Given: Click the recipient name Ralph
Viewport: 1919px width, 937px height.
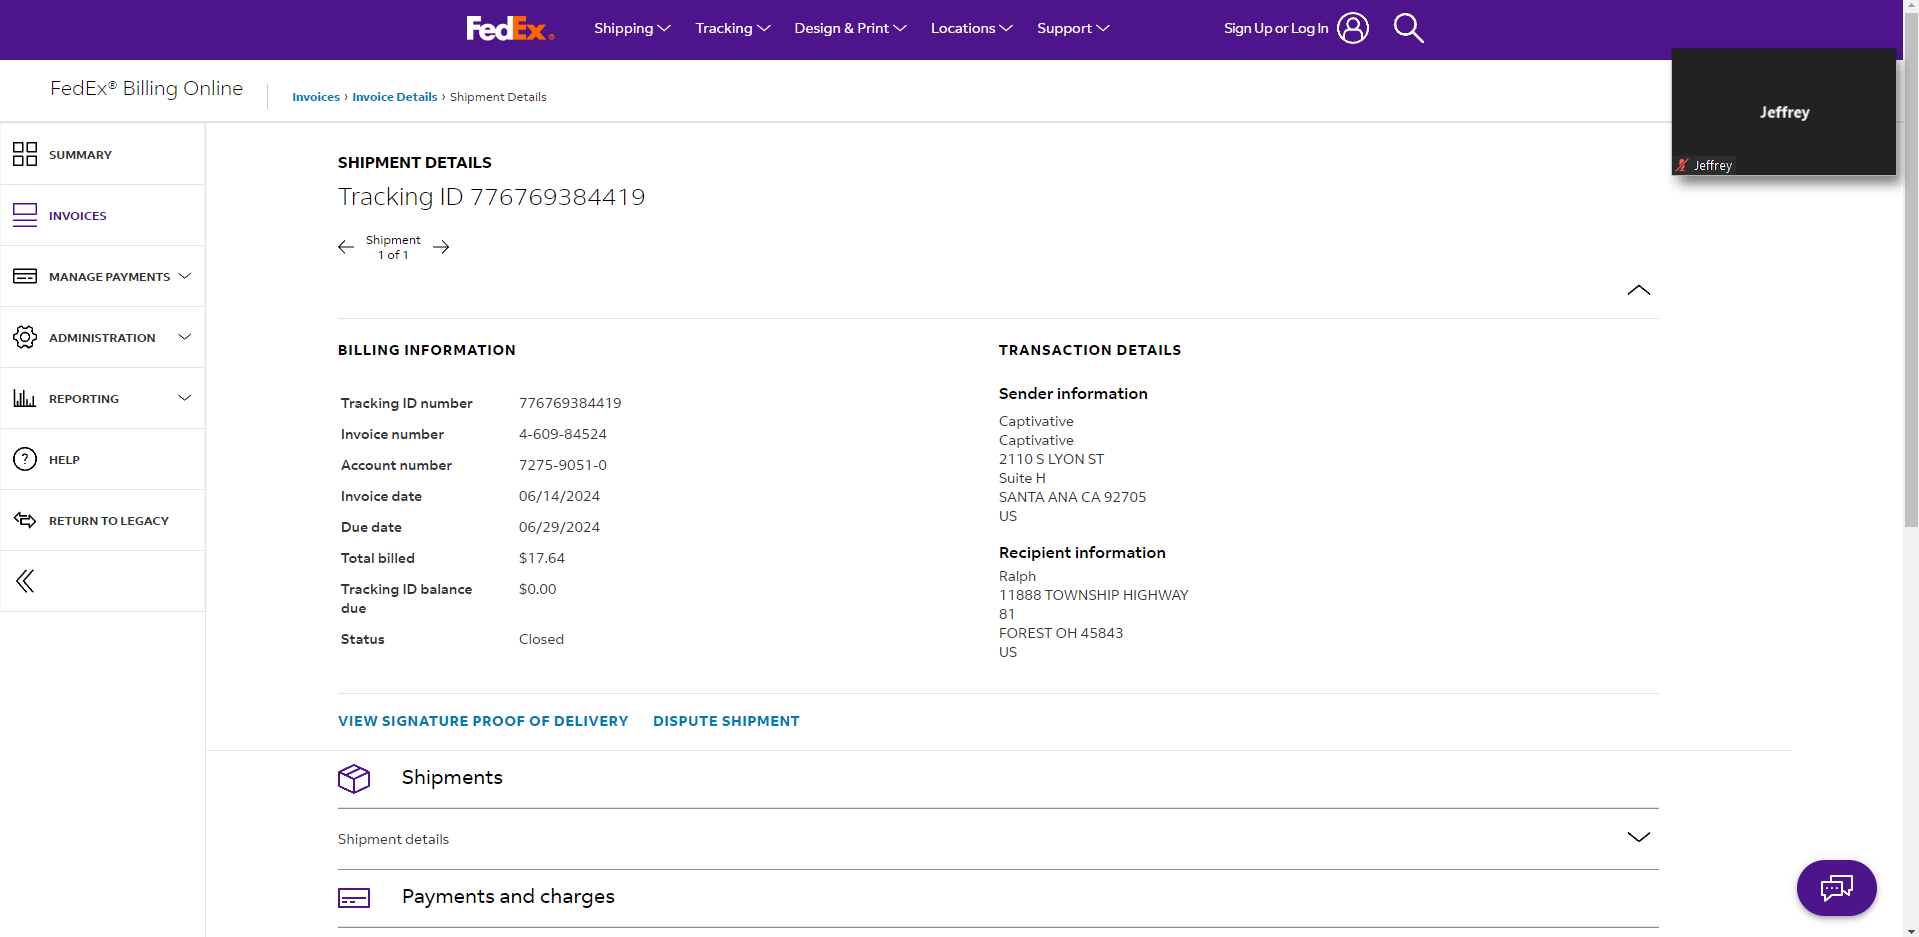Looking at the screenshot, I should (x=1017, y=576).
